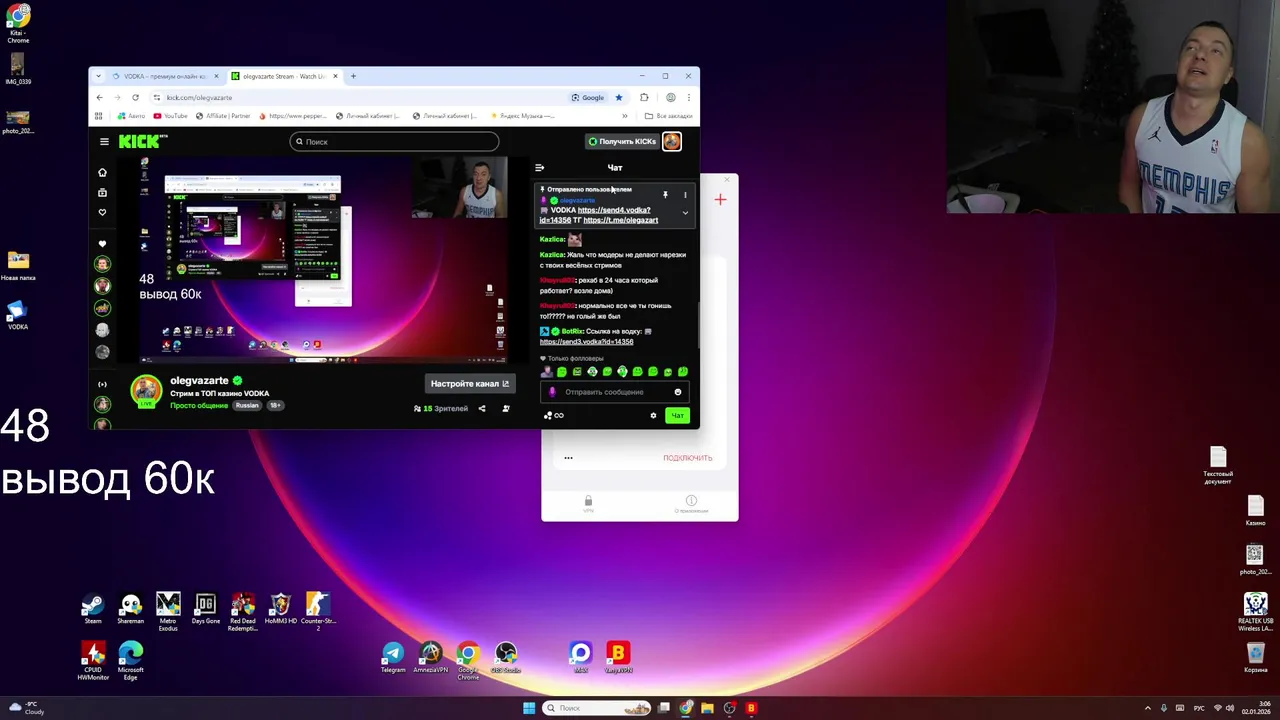Click the Получить KICKs button
The width and height of the screenshot is (1280, 720).
click(621, 141)
